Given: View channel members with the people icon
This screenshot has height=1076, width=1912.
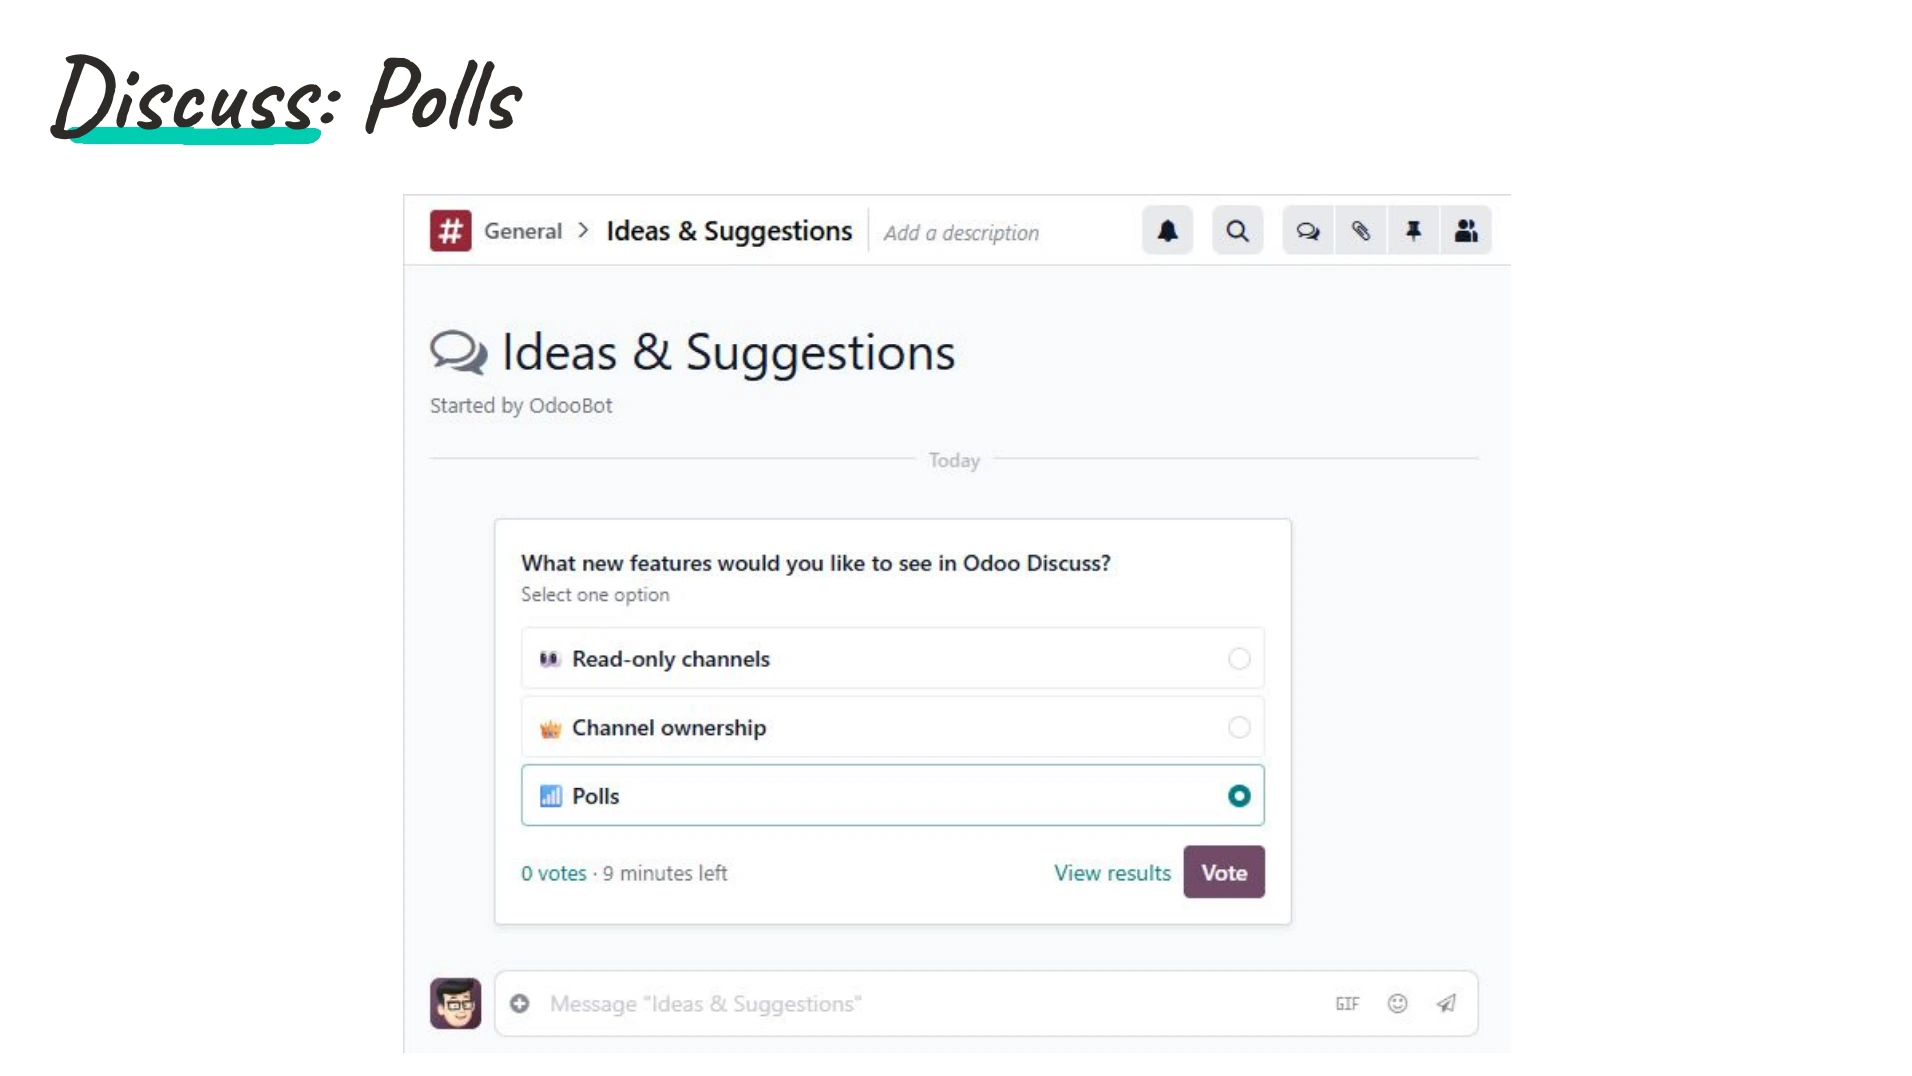Looking at the screenshot, I should click(1466, 230).
